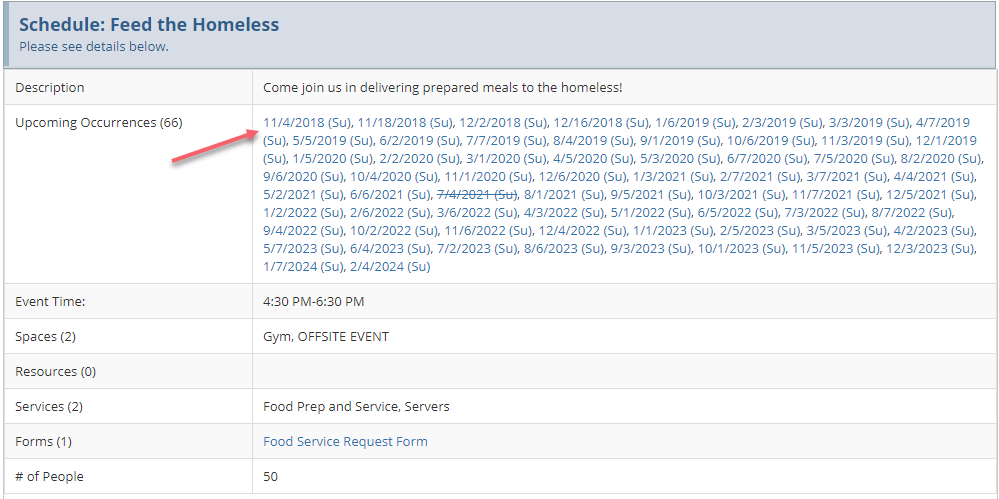Open the 11/4/2018 (Su) occurrence link
Screen dimensions: 999x499
tap(307, 122)
